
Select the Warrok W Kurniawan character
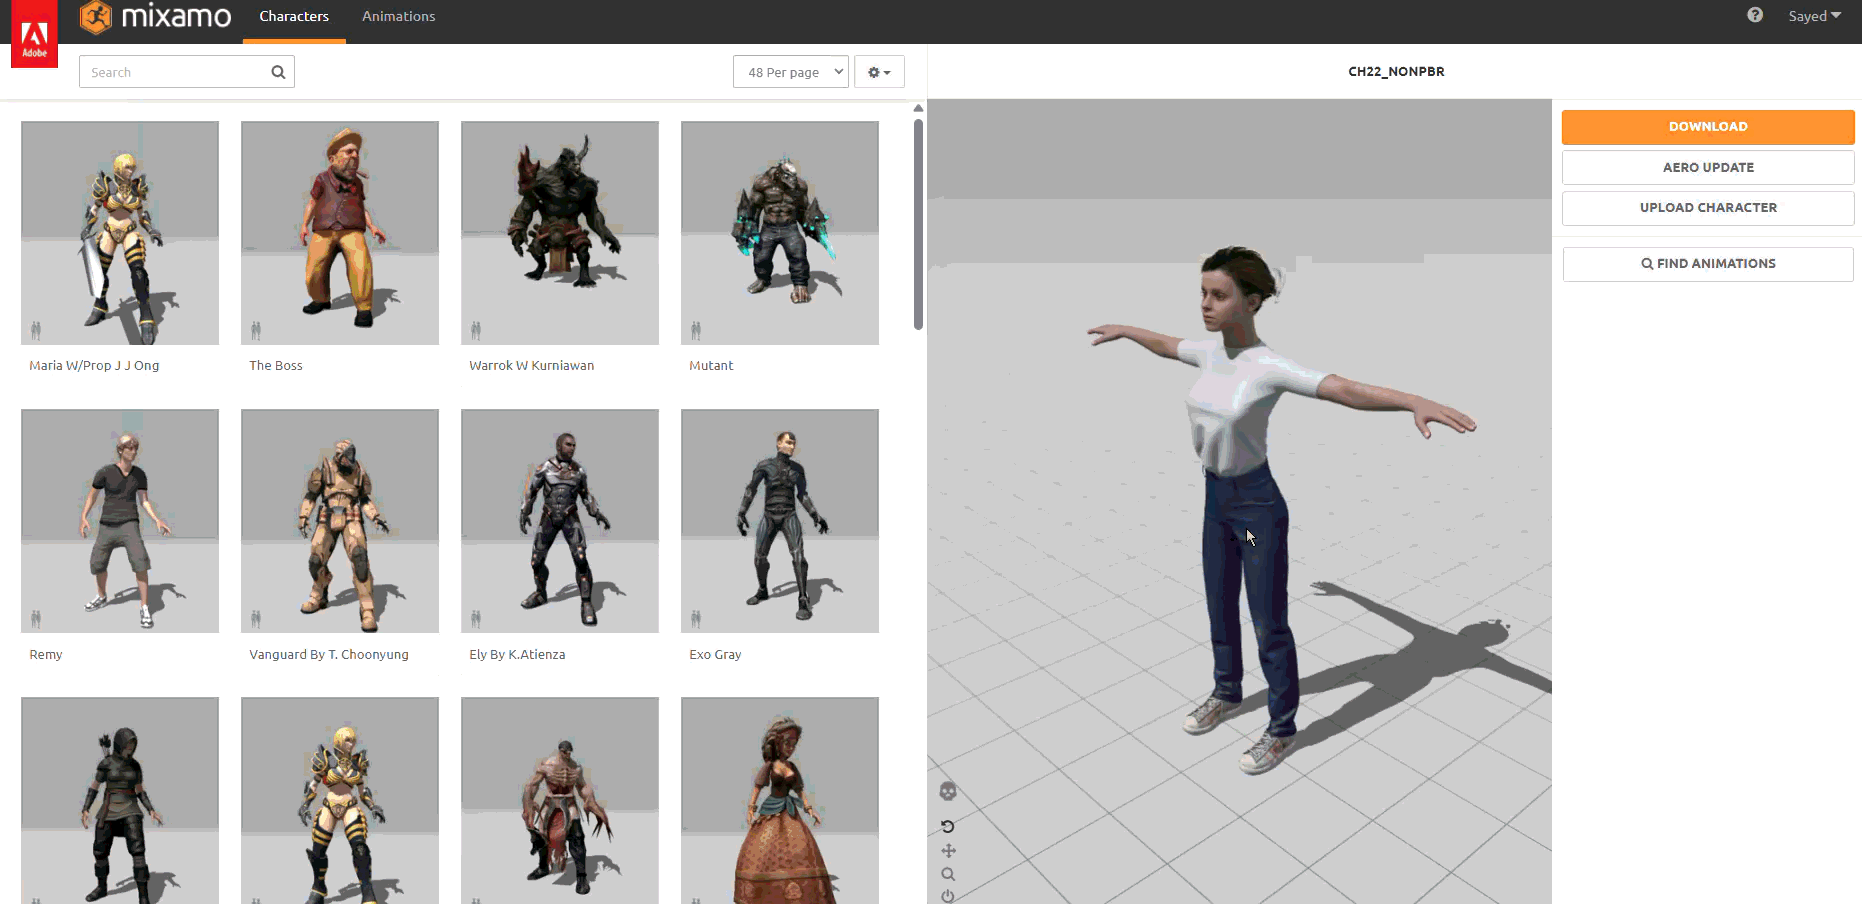560,233
